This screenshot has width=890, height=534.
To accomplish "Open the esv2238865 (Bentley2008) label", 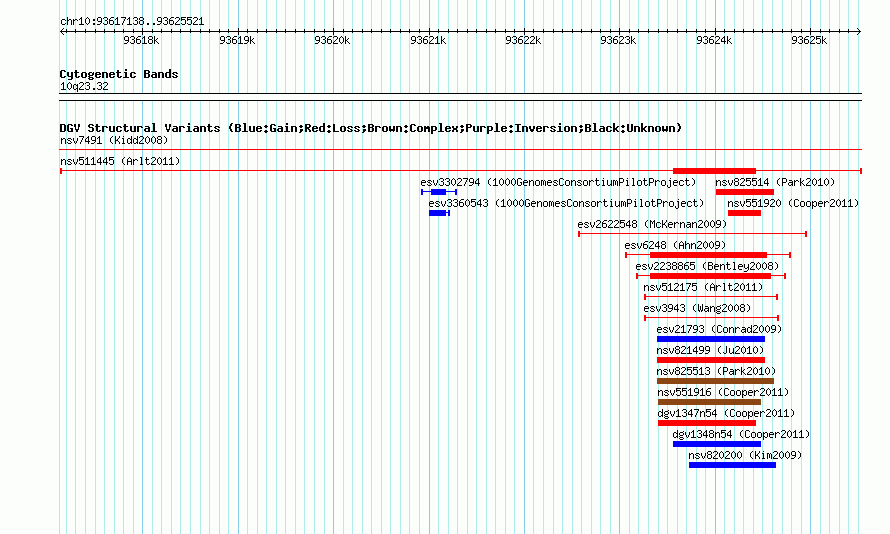I will [x=707, y=266].
